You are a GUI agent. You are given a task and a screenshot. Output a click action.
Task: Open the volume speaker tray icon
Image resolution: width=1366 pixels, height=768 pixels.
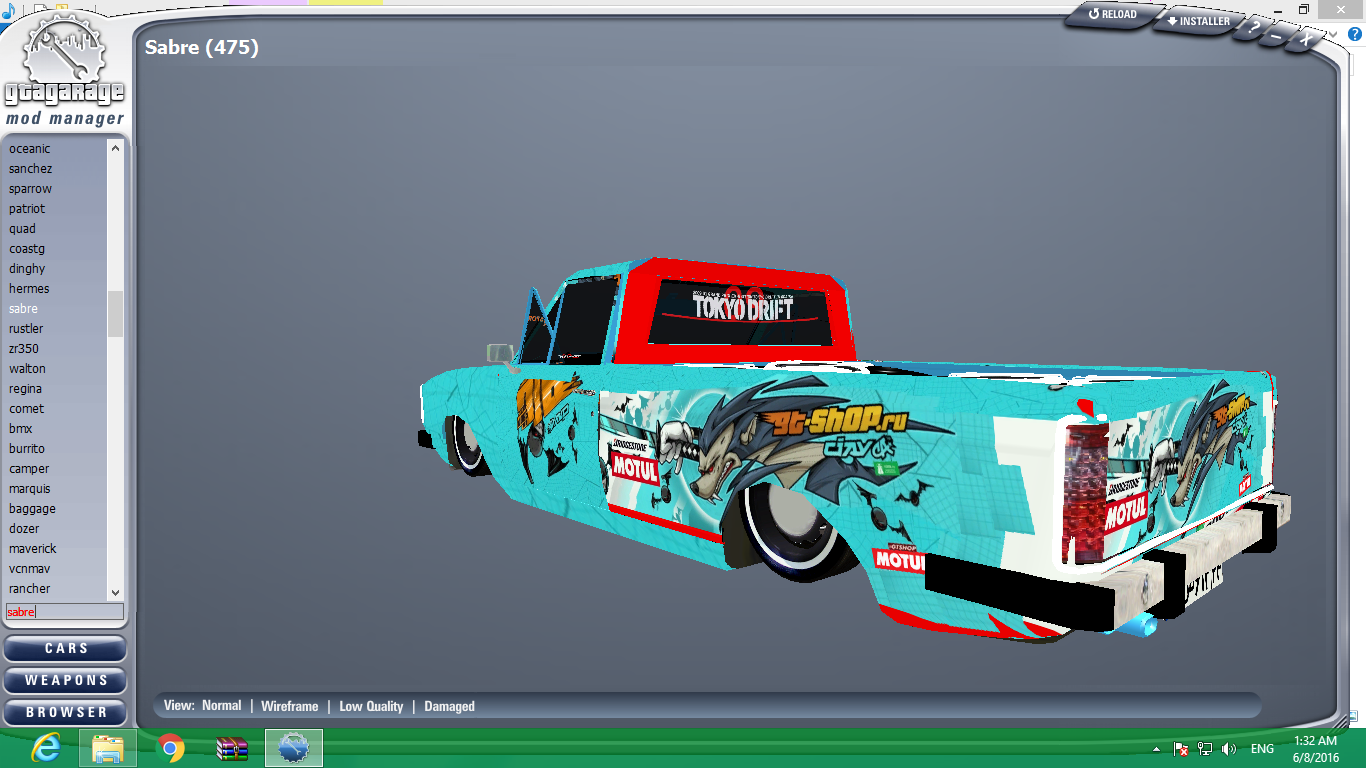(1229, 749)
